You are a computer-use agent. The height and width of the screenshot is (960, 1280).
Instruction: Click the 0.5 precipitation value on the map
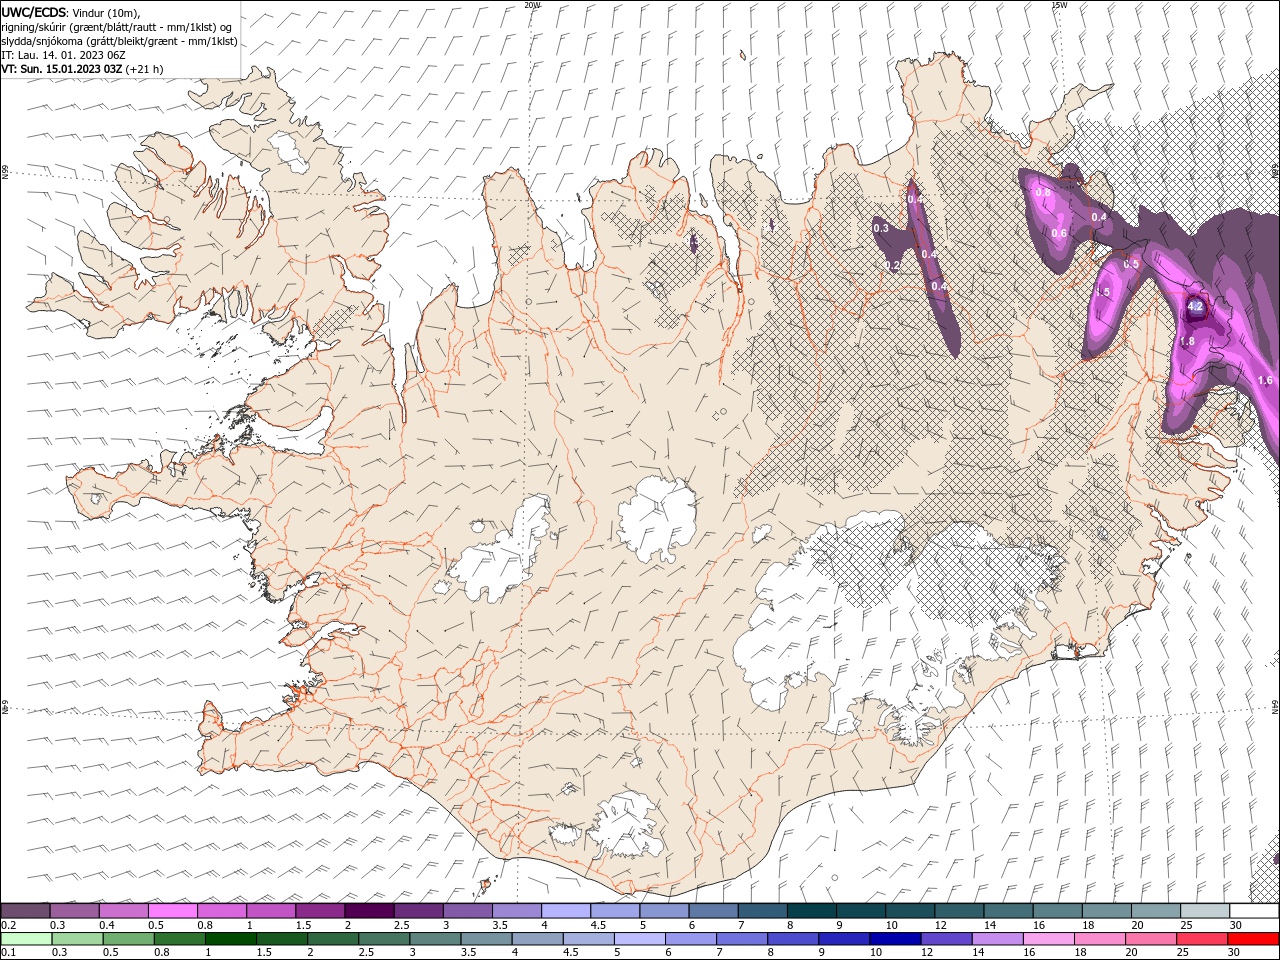coord(1131,264)
